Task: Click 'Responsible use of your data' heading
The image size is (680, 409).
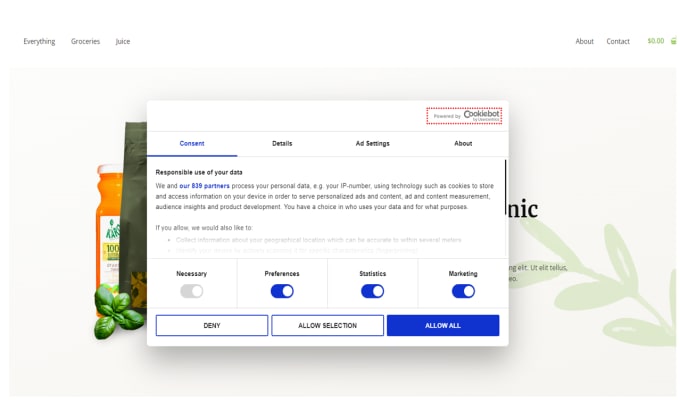Action: (199, 172)
